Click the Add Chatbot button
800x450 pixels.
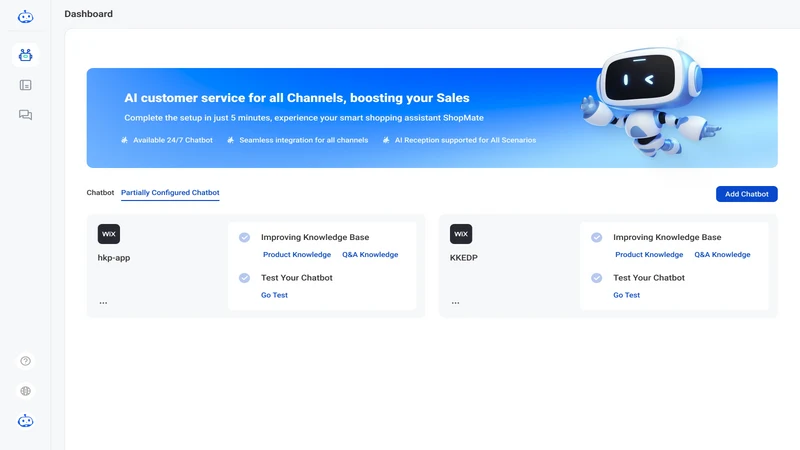746,194
